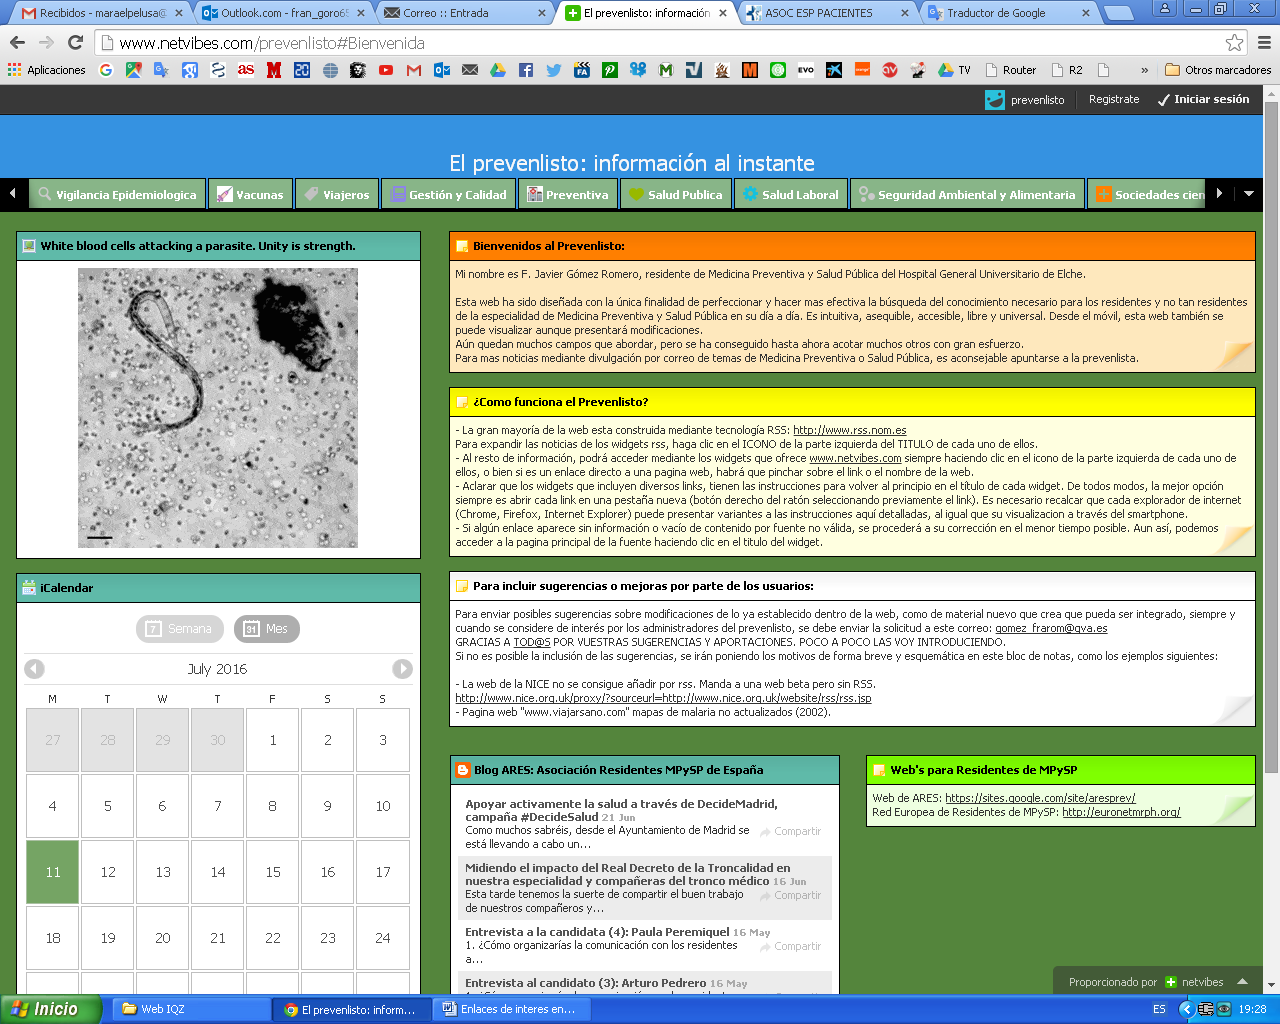
Task: Open the YouTube bookmark
Action: (x=386, y=70)
